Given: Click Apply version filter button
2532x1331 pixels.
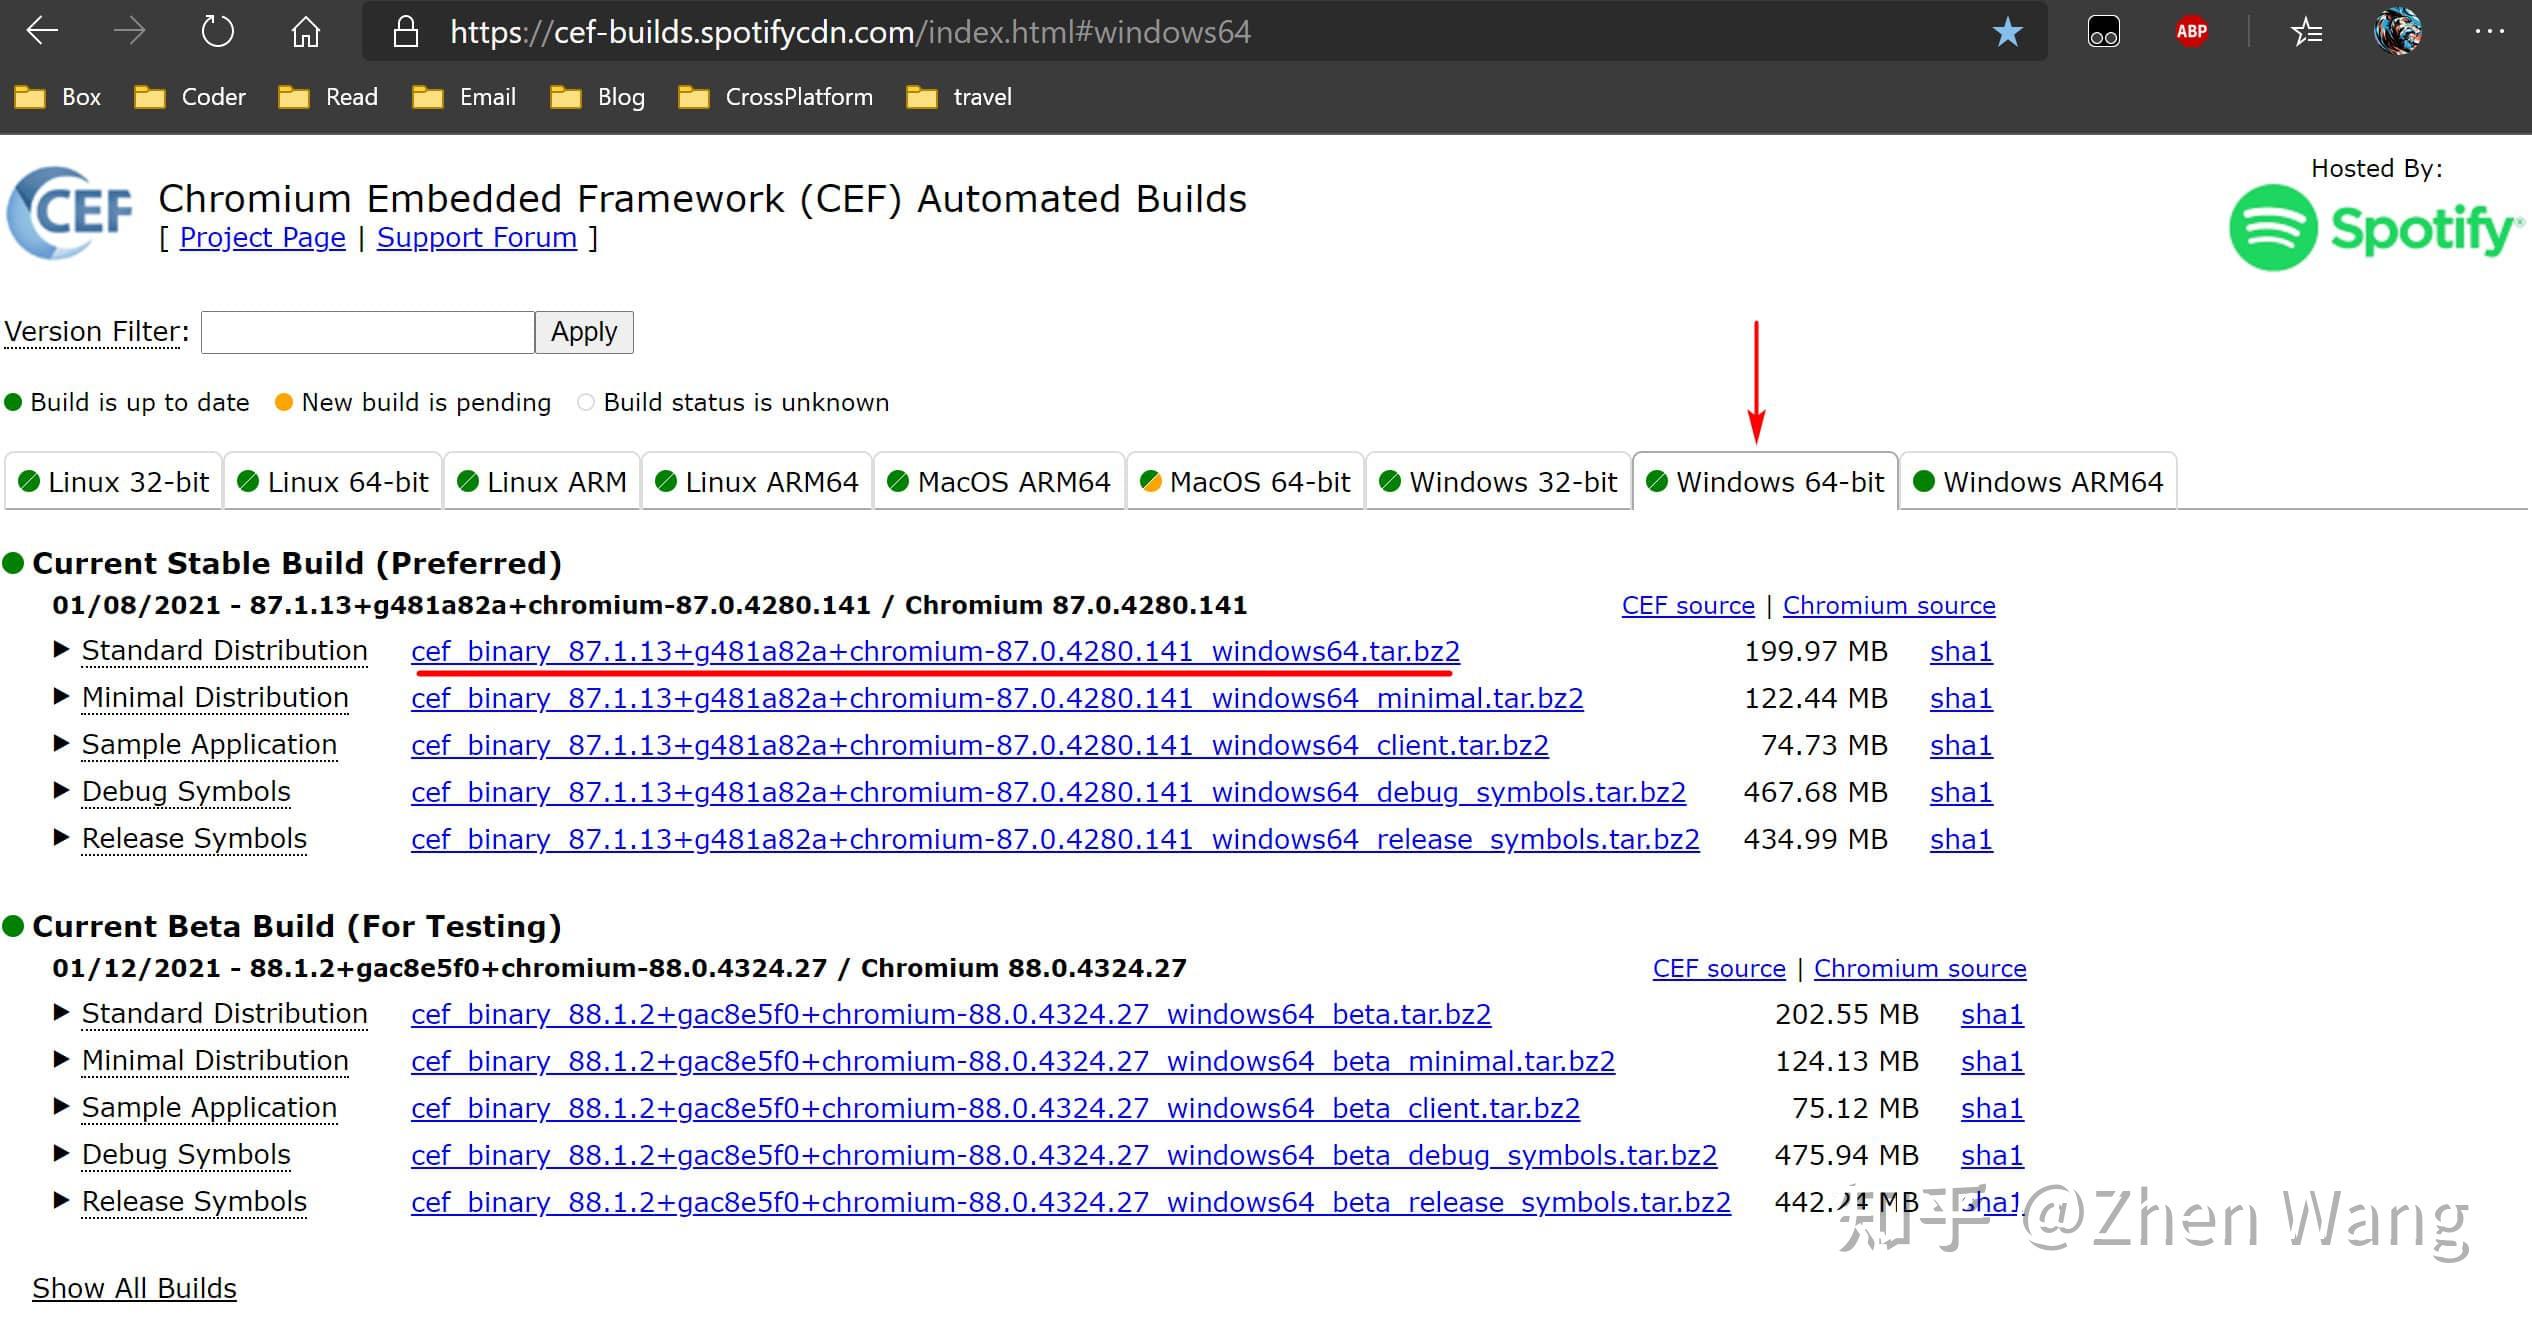Looking at the screenshot, I should 586,330.
